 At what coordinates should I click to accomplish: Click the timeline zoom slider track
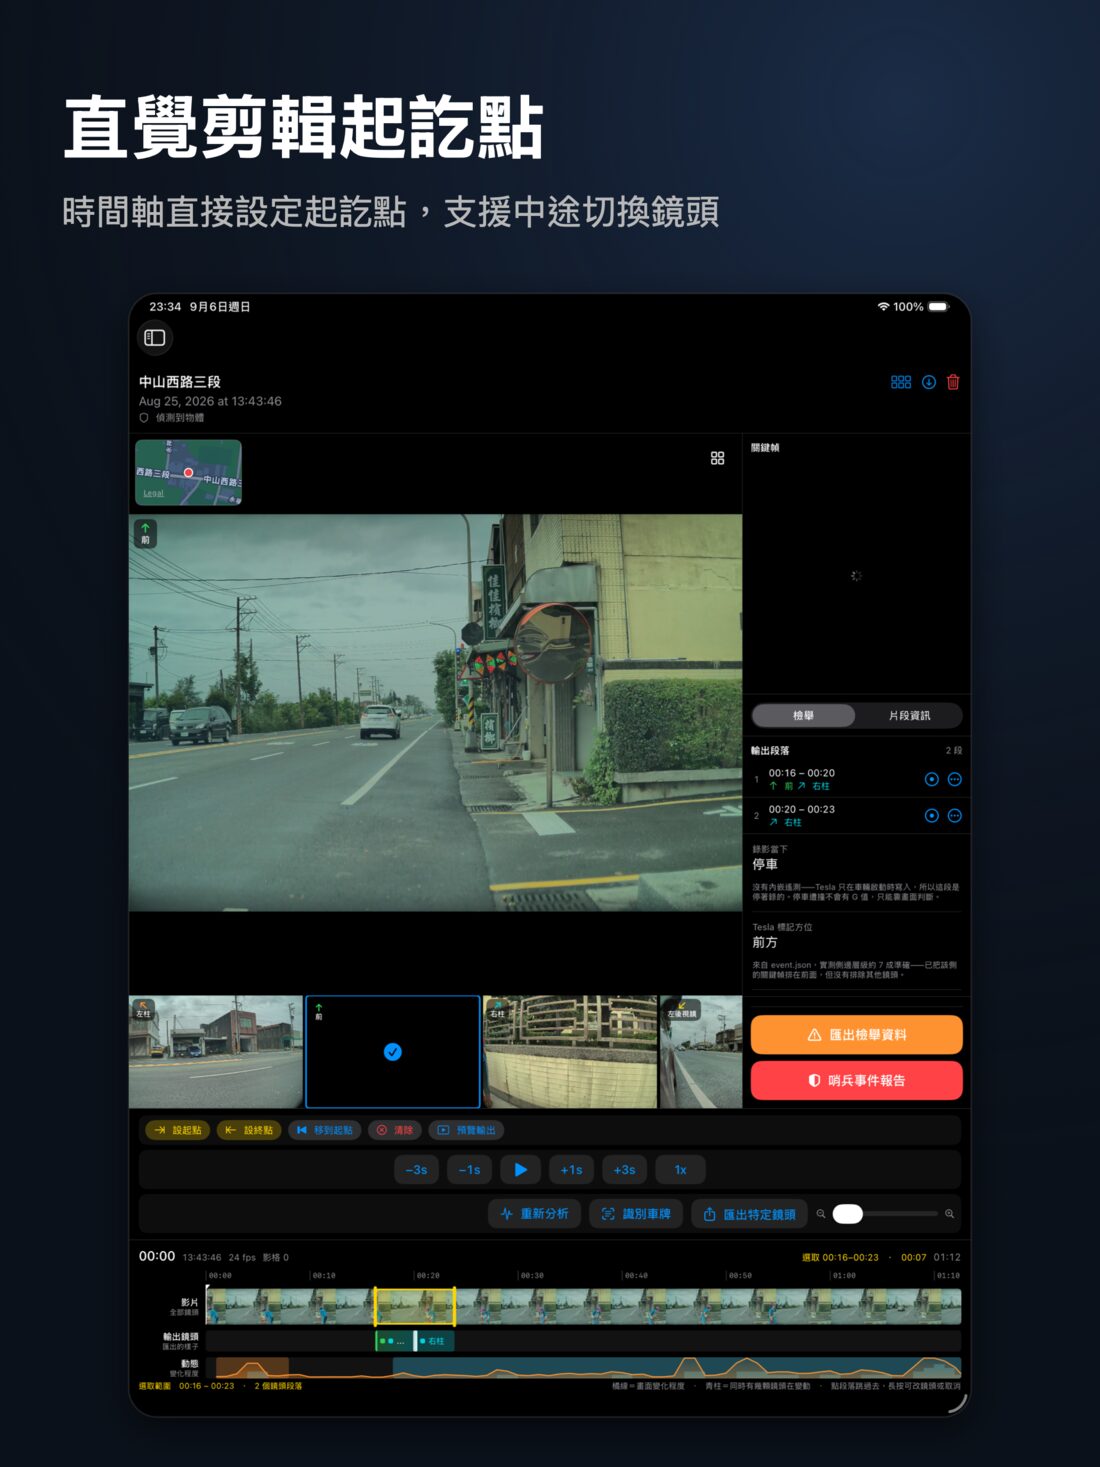(885, 1214)
